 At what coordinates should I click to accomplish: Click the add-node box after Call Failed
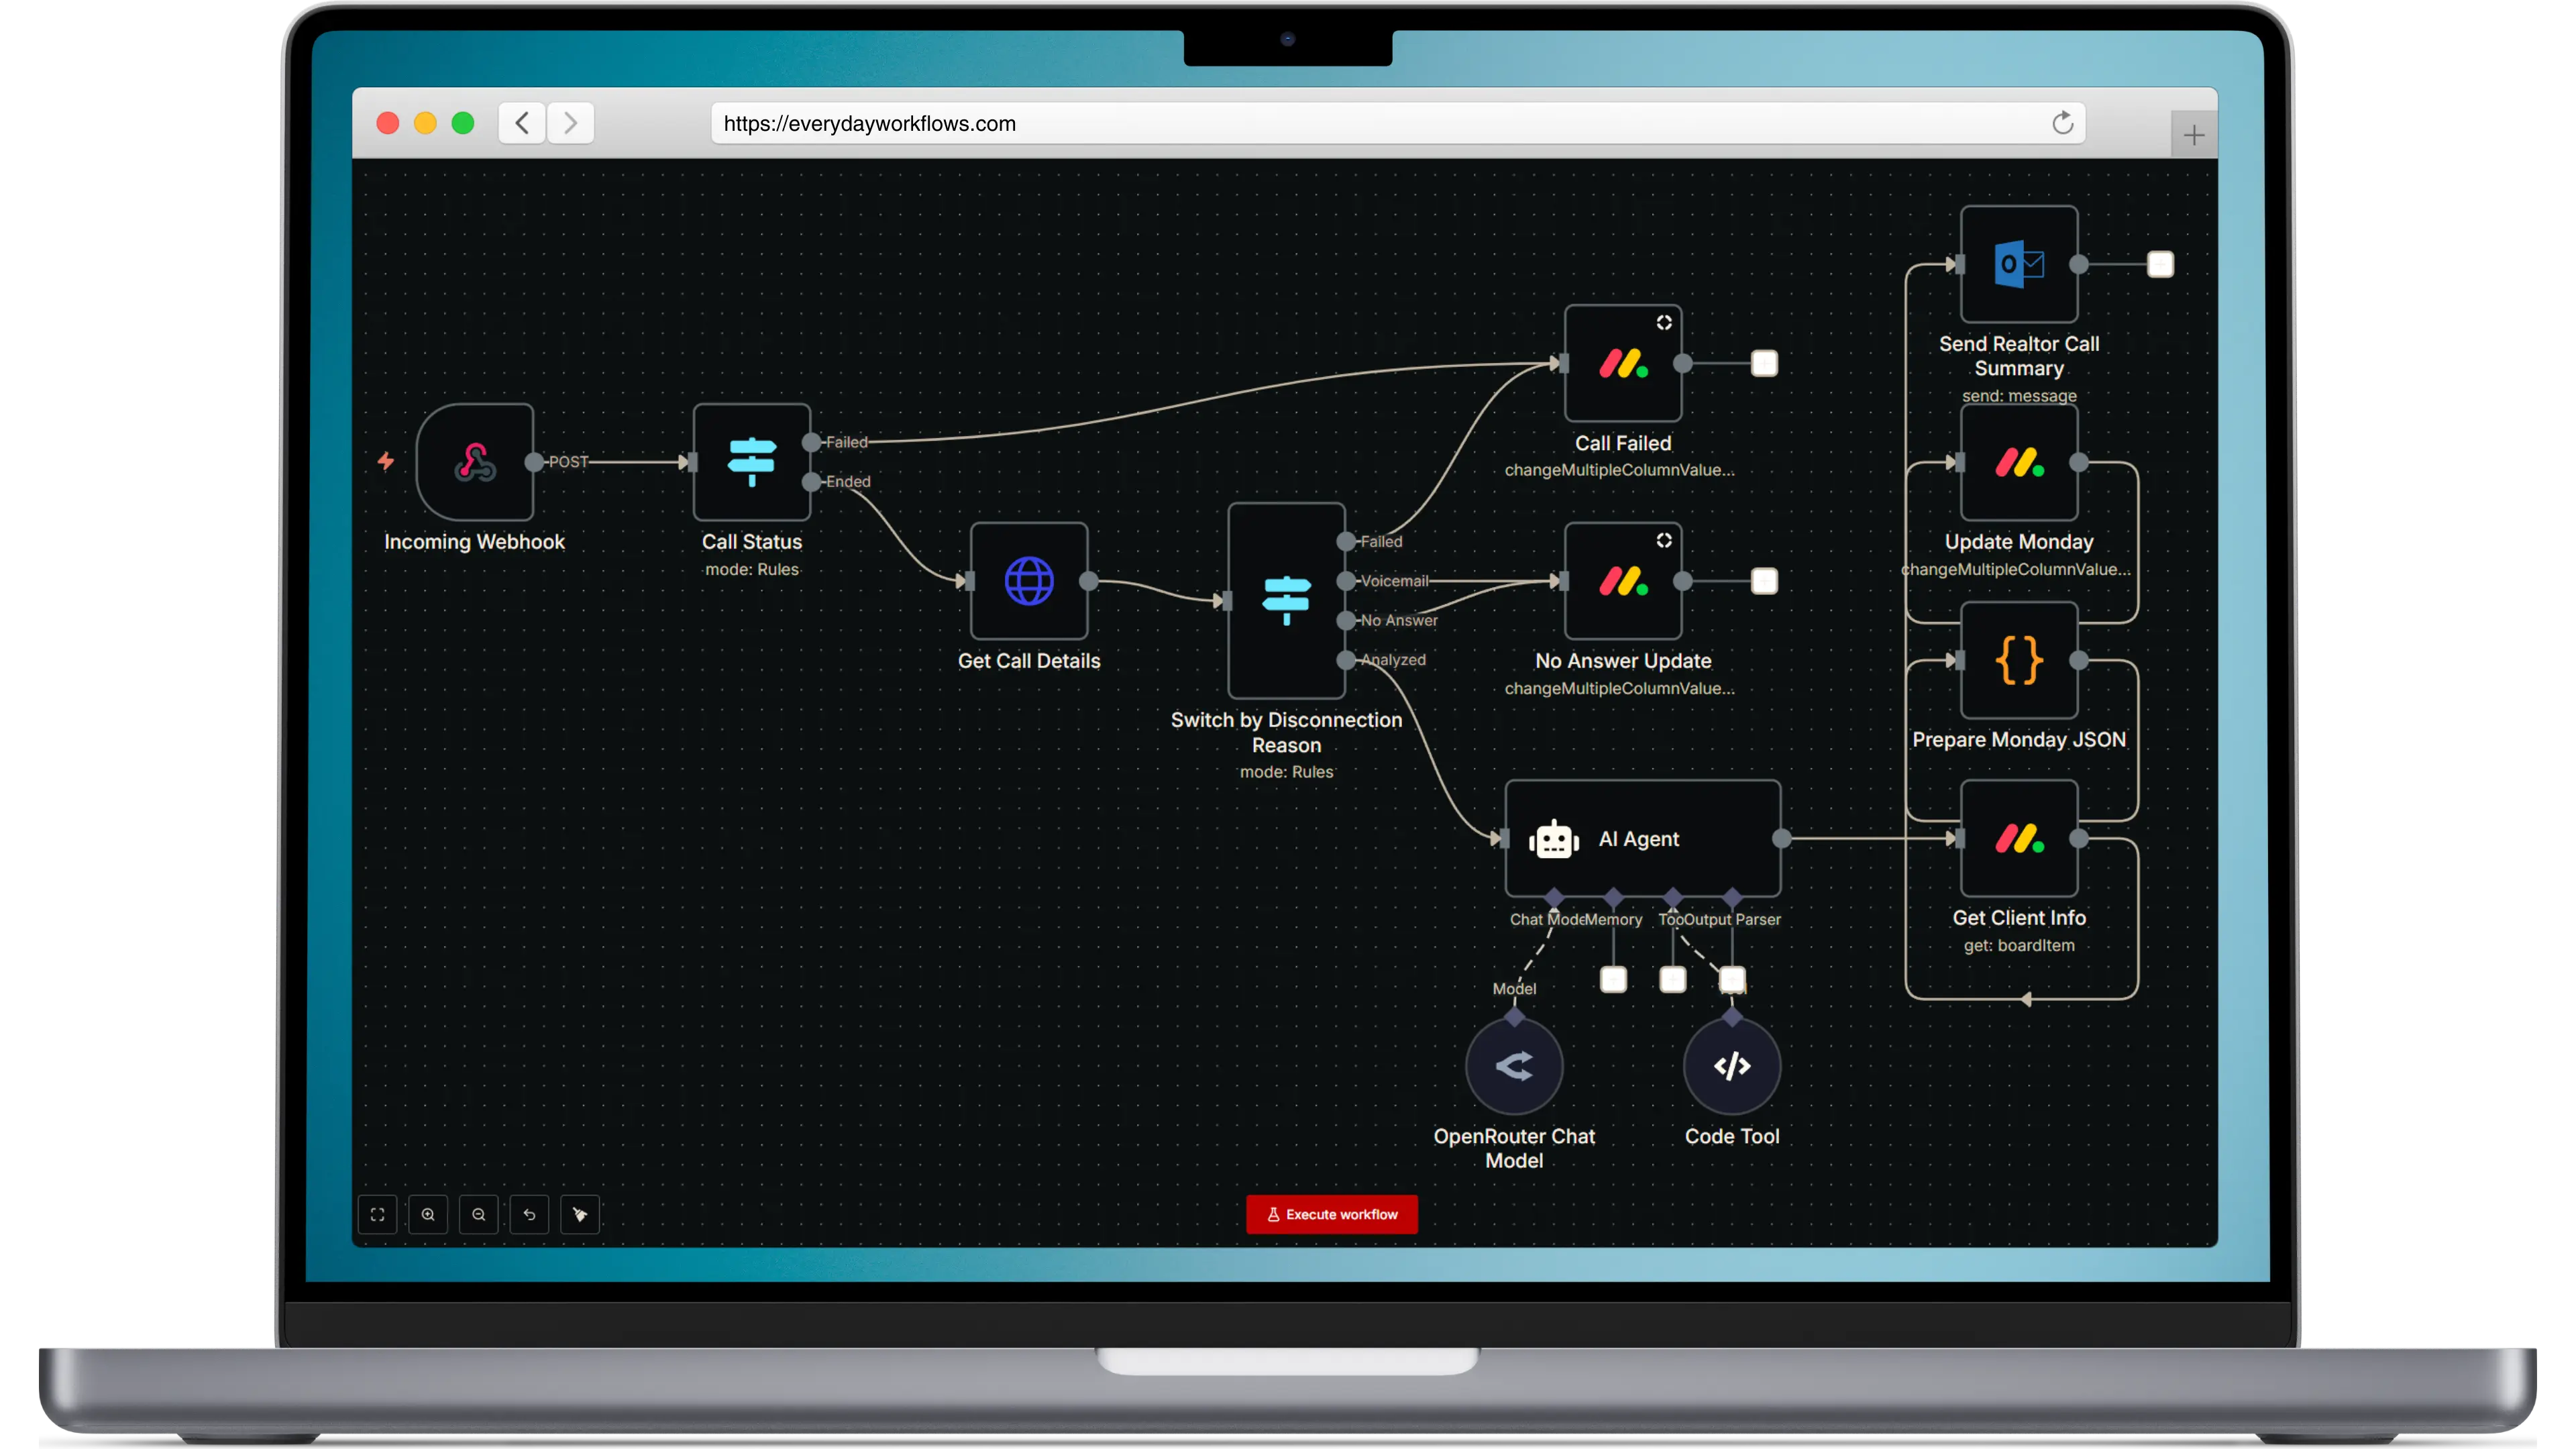click(1764, 364)
